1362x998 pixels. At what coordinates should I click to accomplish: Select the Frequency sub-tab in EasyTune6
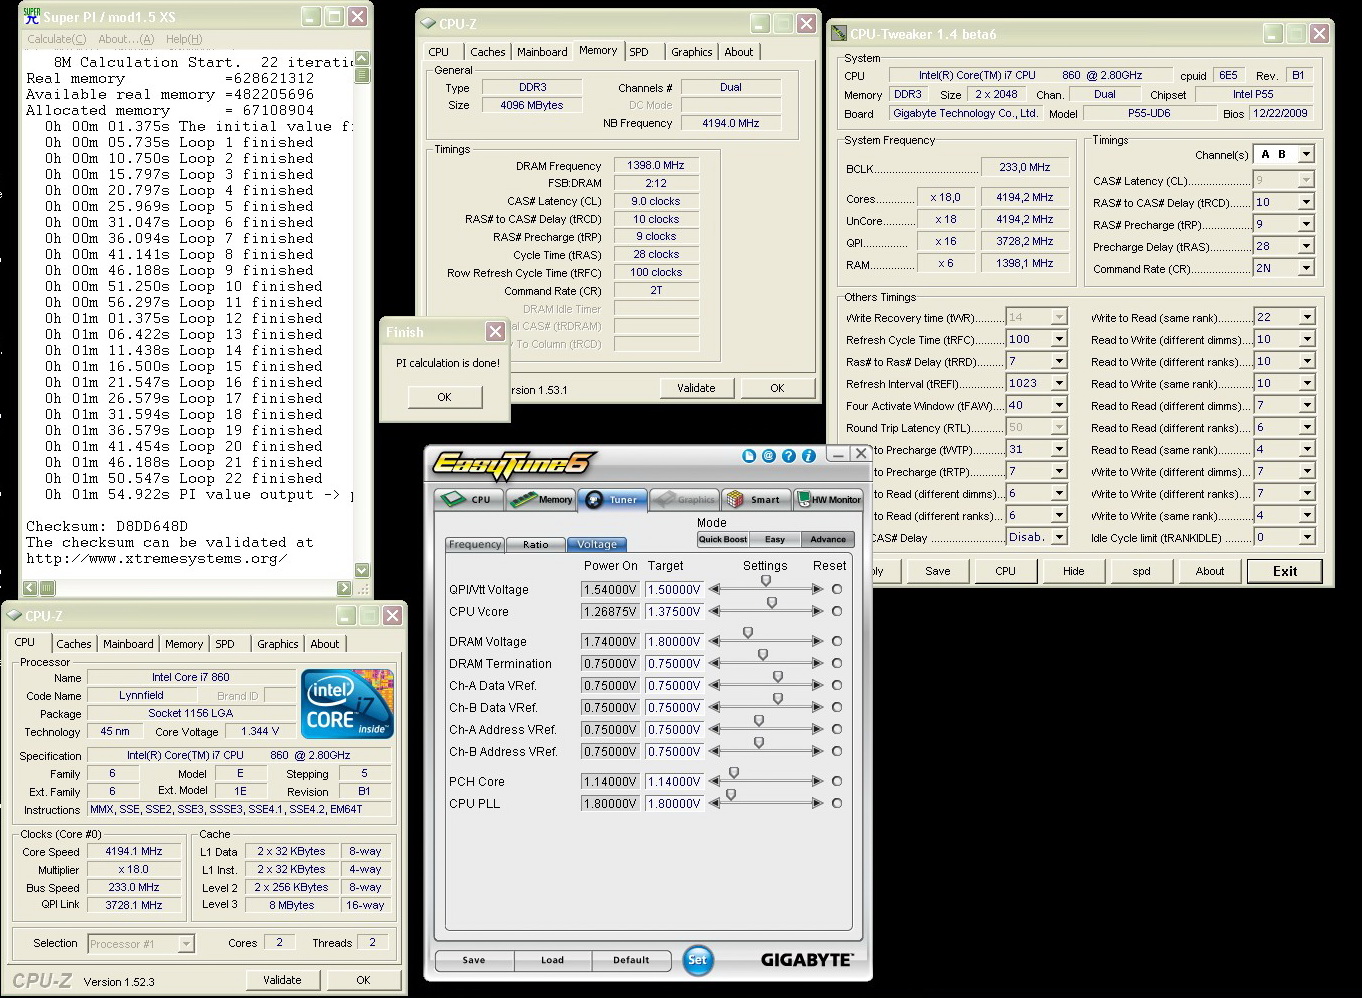[x=475, y=545]
